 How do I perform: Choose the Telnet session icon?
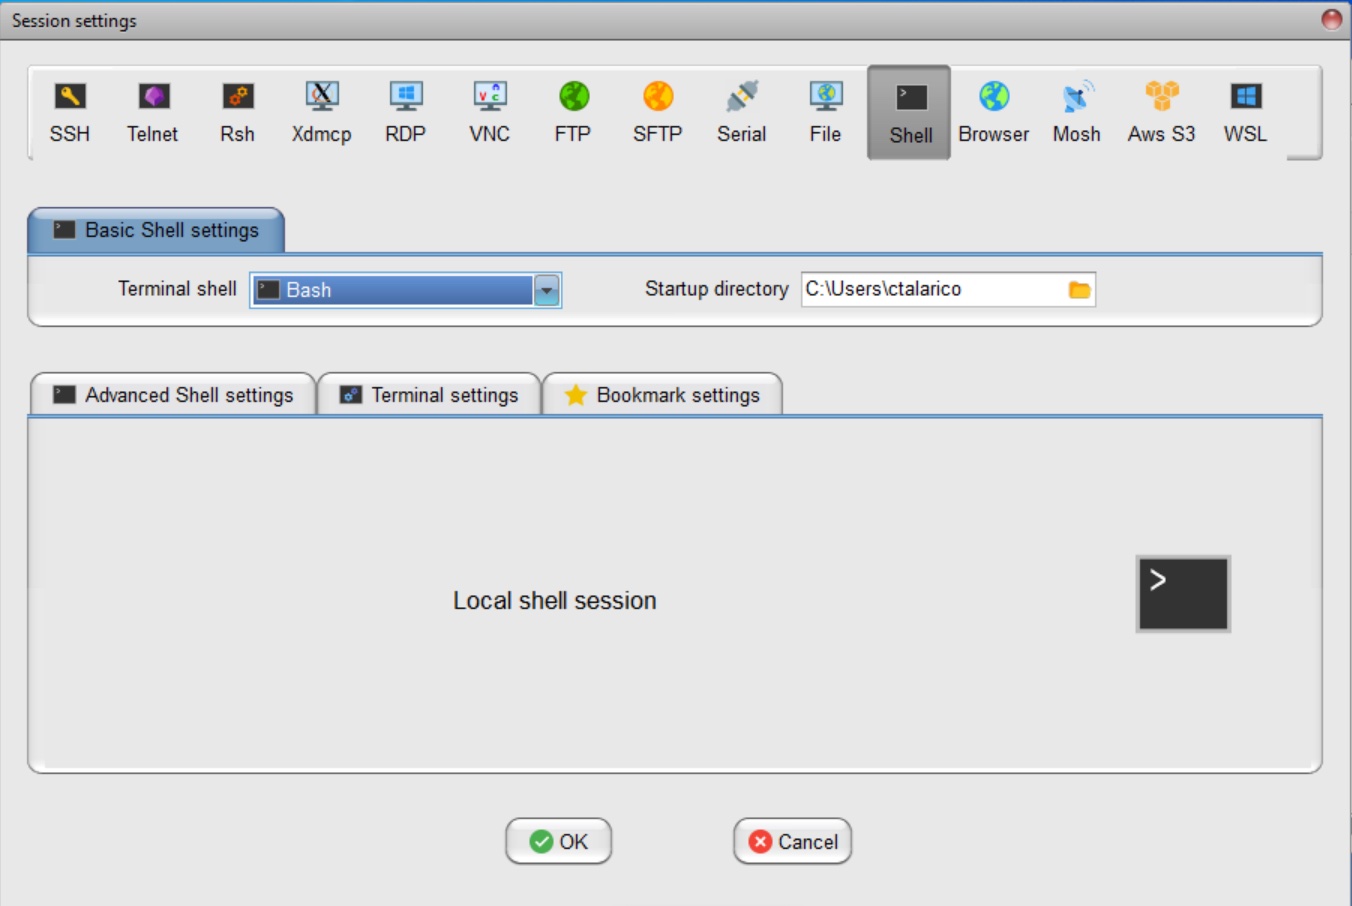[153, 113]
